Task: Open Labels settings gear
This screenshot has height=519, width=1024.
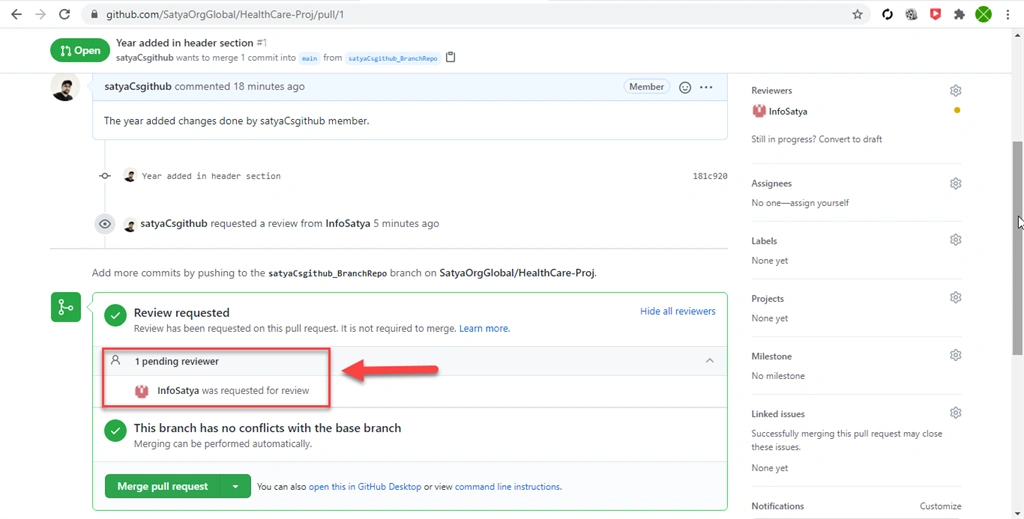Action: pyautogui.click(x=955, y=240)
